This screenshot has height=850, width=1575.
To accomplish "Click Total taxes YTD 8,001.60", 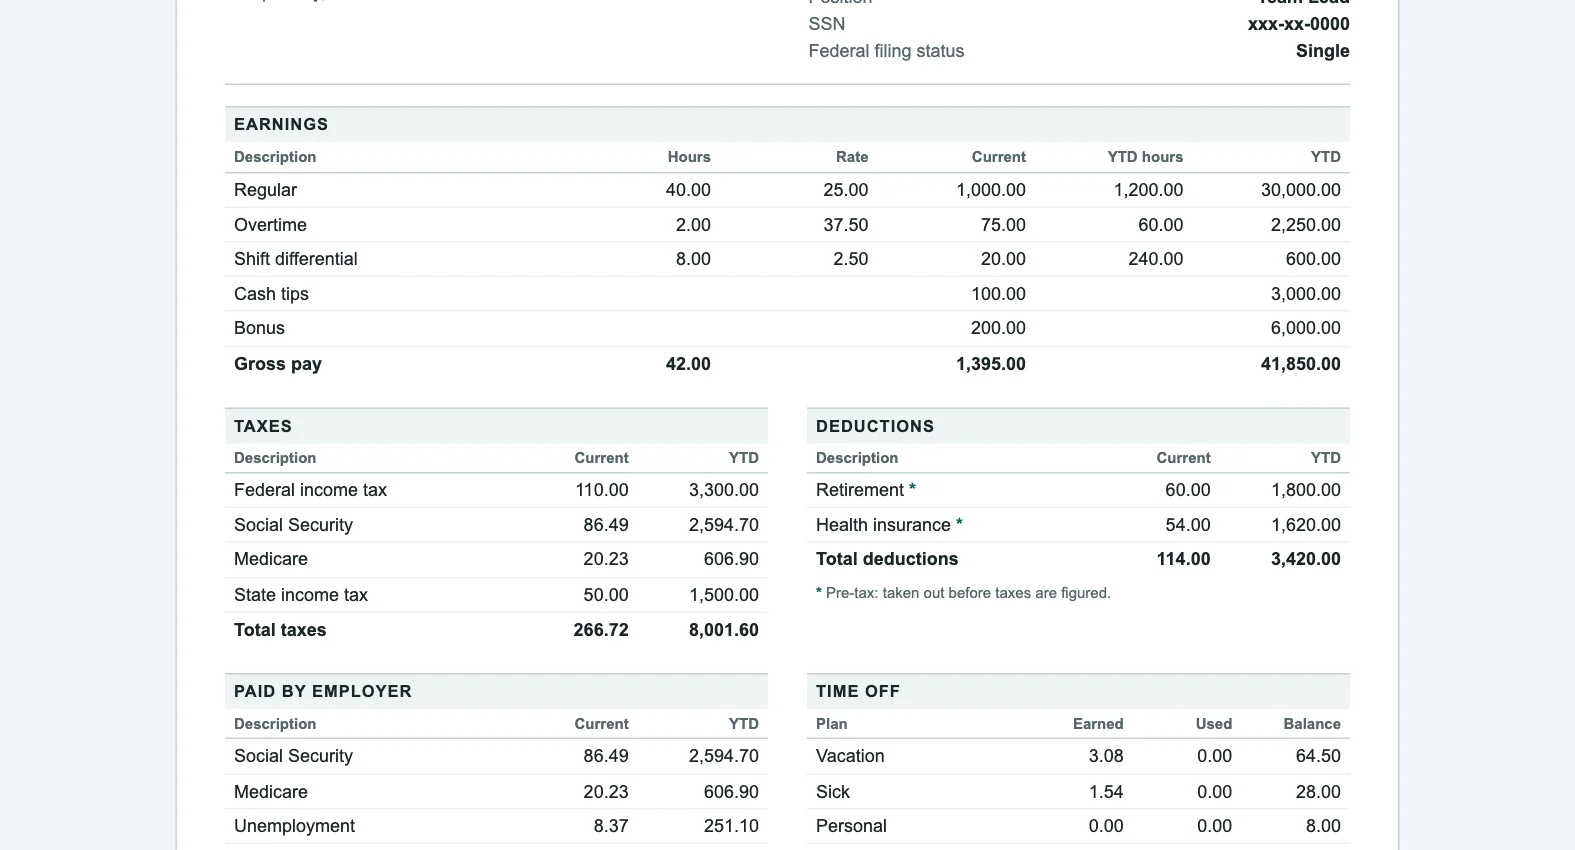I will [x=724, y=630].
